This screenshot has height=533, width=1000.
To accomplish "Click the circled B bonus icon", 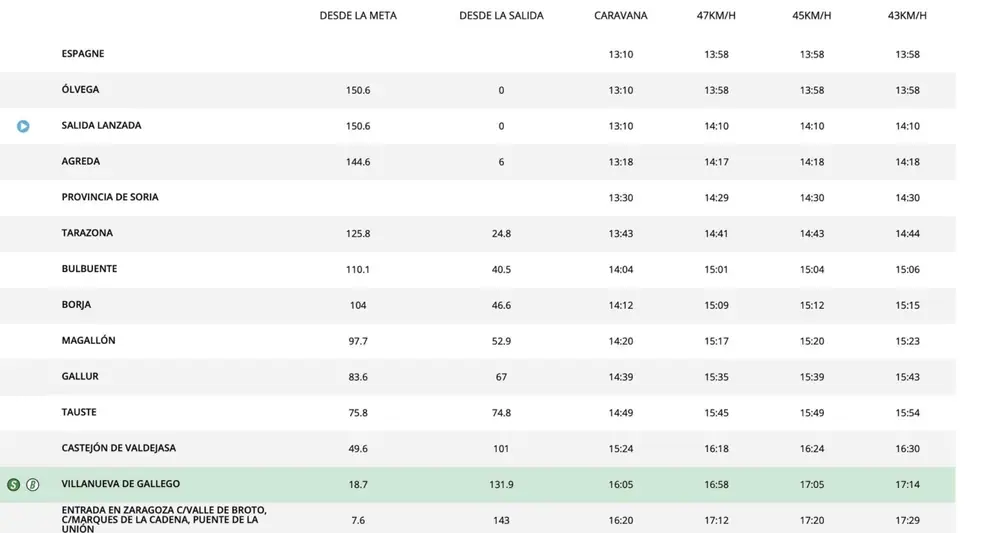I will [33, 485].
